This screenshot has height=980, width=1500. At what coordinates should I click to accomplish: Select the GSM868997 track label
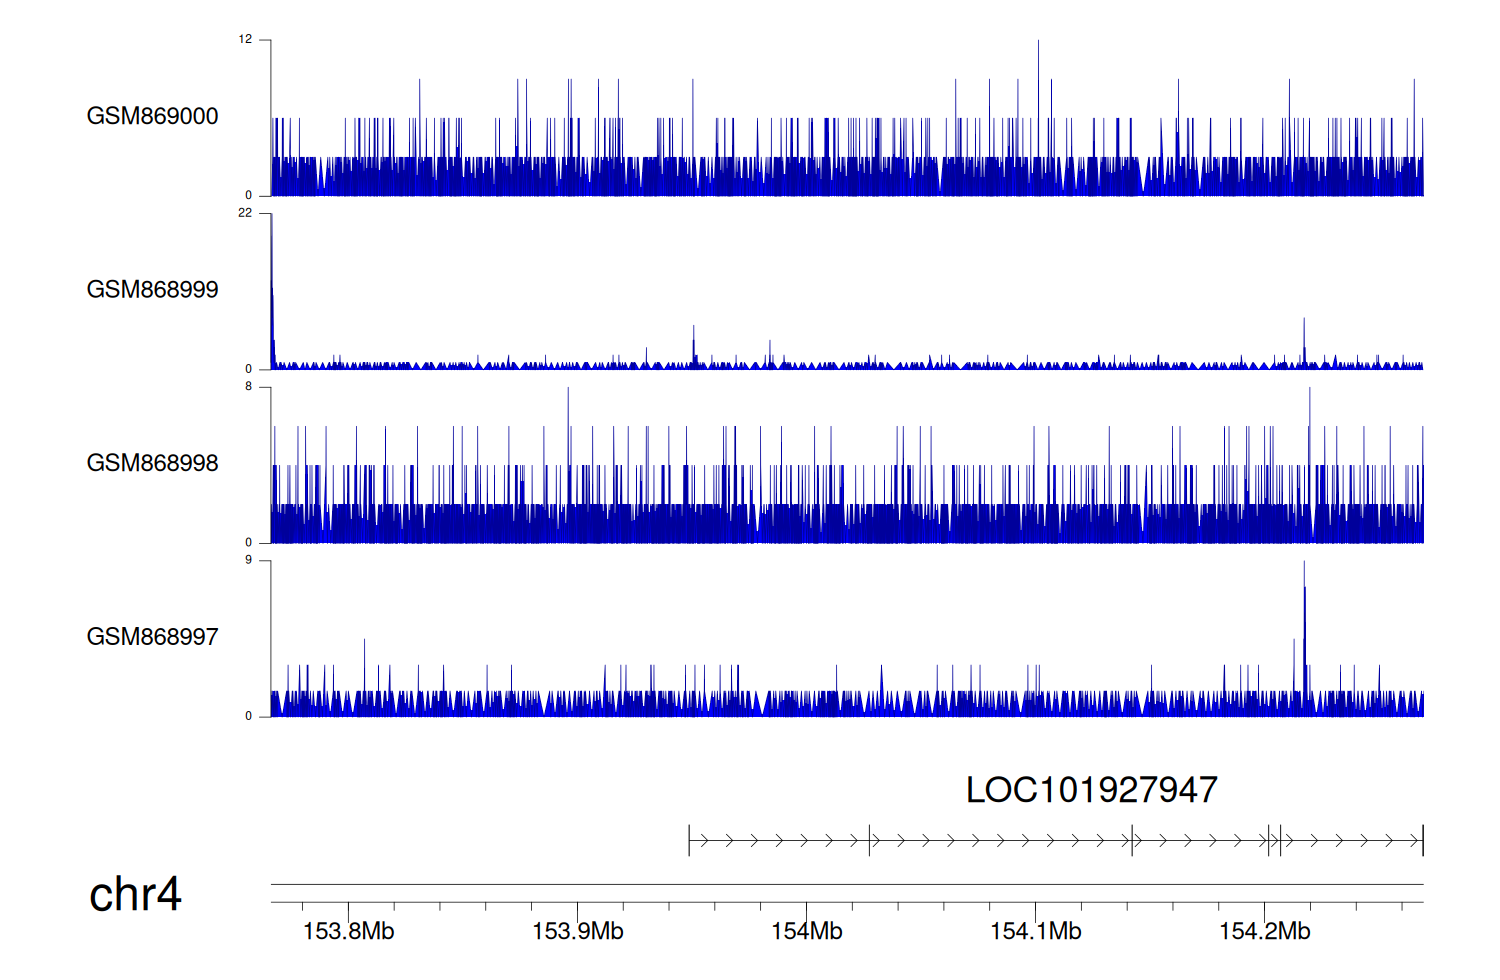pyautogui.click(x=152, y=637)
